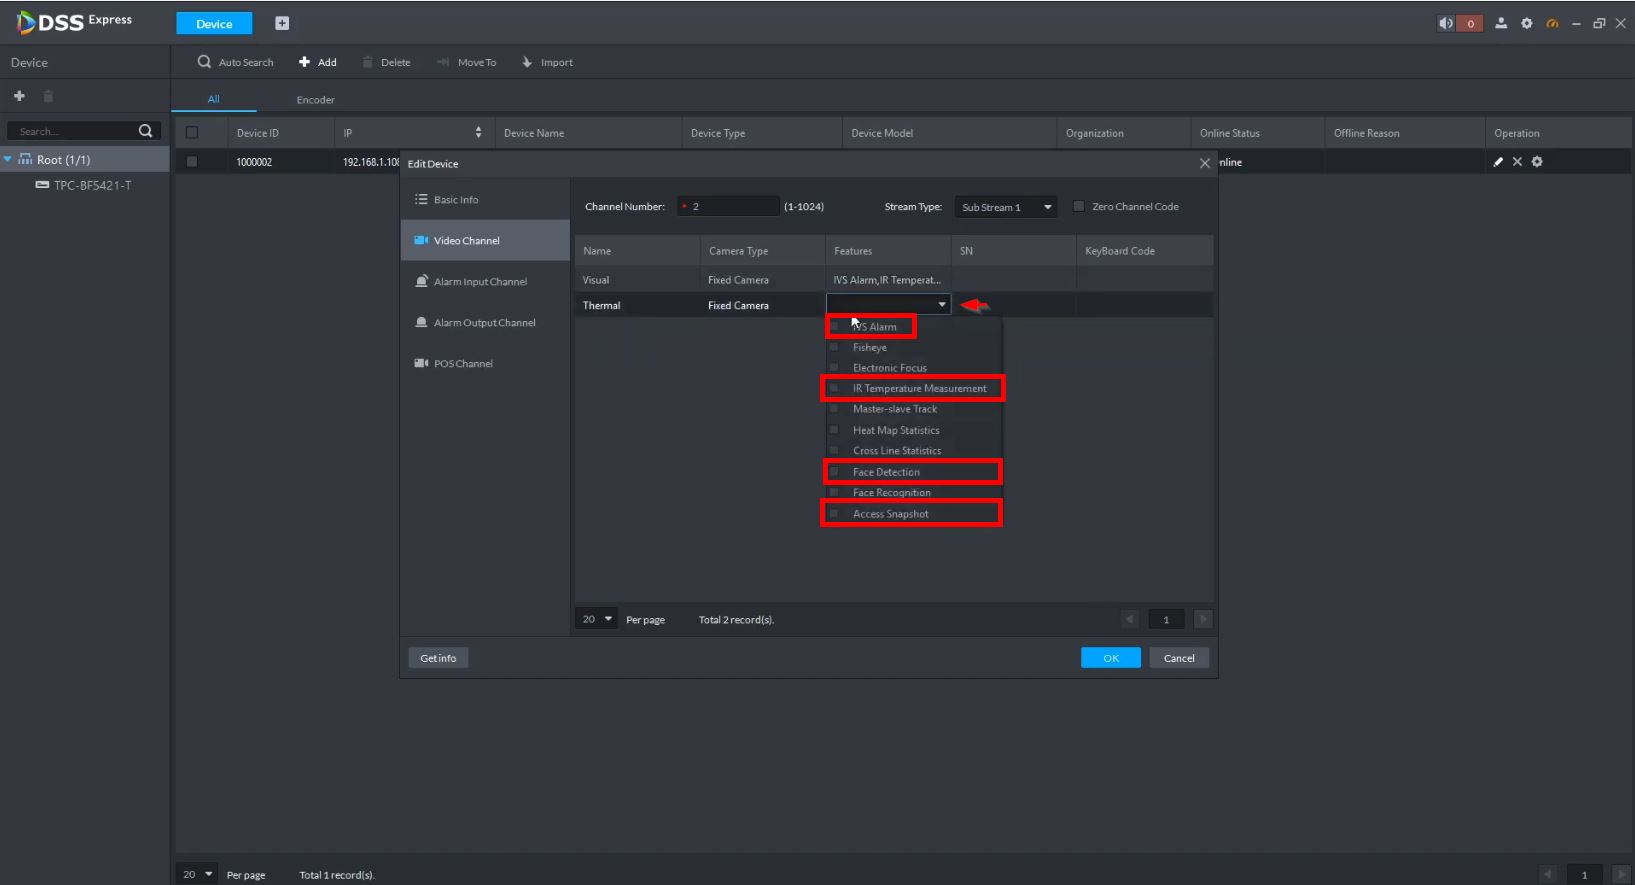Viewport: 1635px width, 885px height.
Task: Open the user account icon in title bar
Action: (x=1501, y=23)
